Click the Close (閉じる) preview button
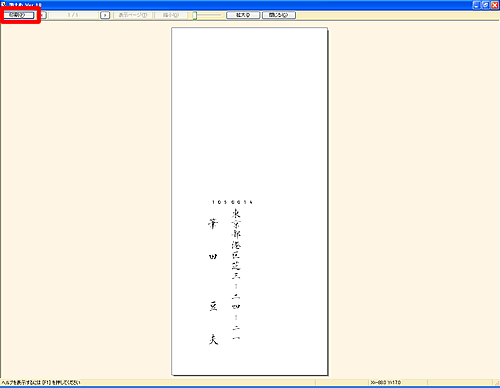 (x=279, y=15)
